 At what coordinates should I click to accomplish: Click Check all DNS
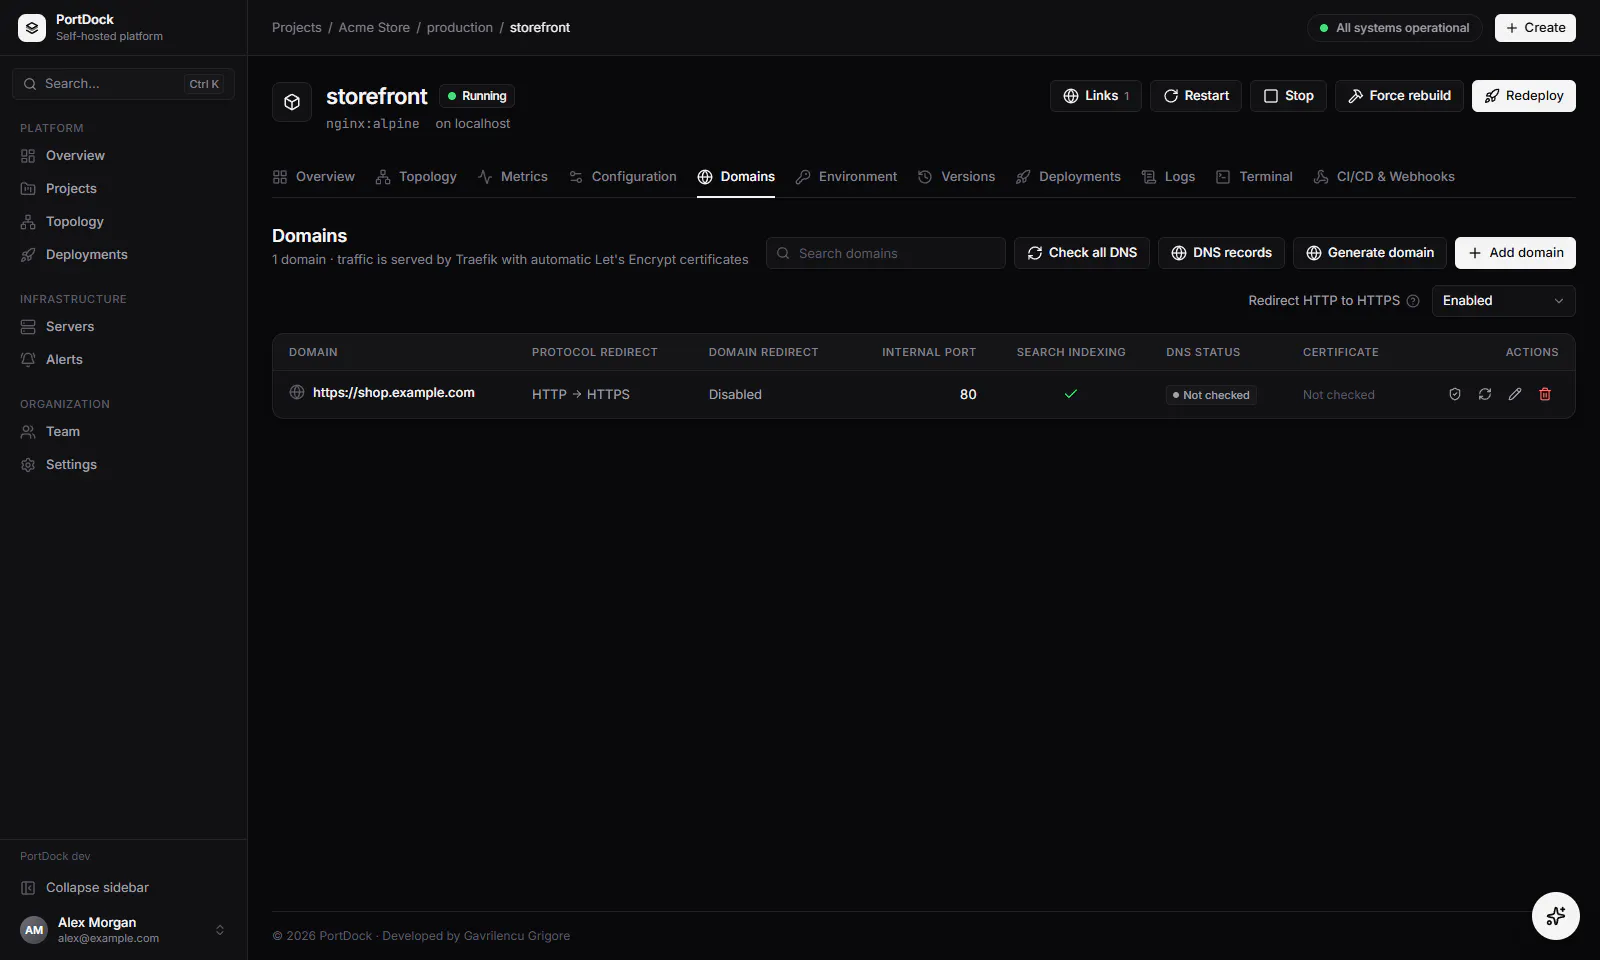[1082, 253]
